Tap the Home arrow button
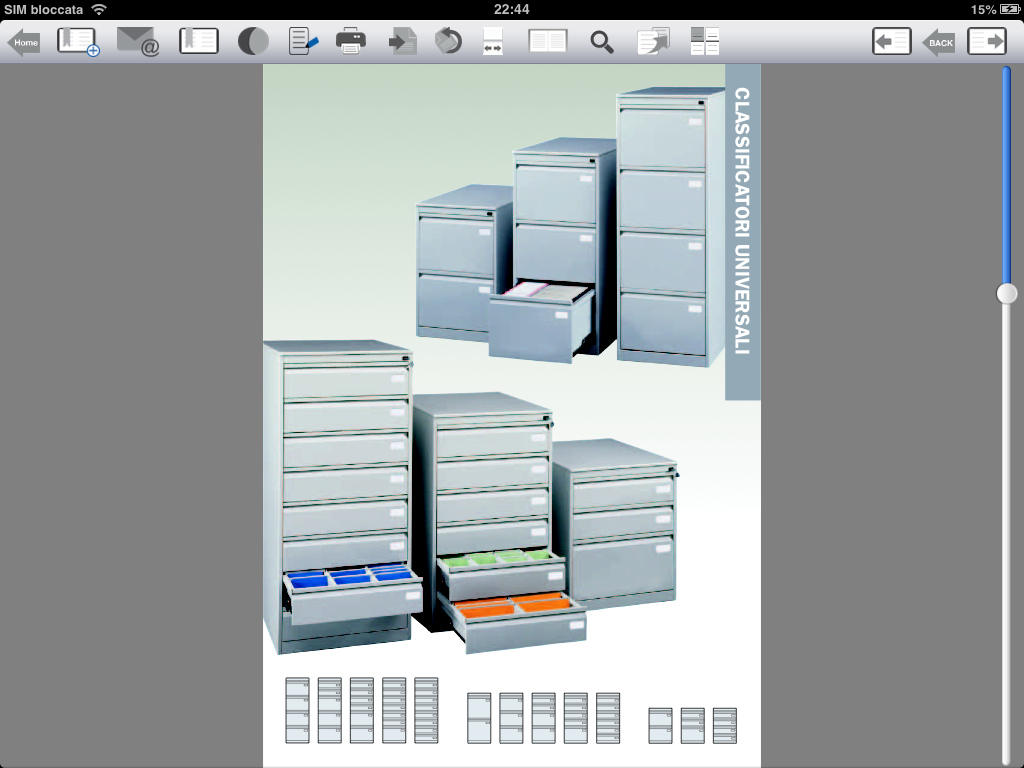Screen dimensions: 1024x768 coord(24,42)
